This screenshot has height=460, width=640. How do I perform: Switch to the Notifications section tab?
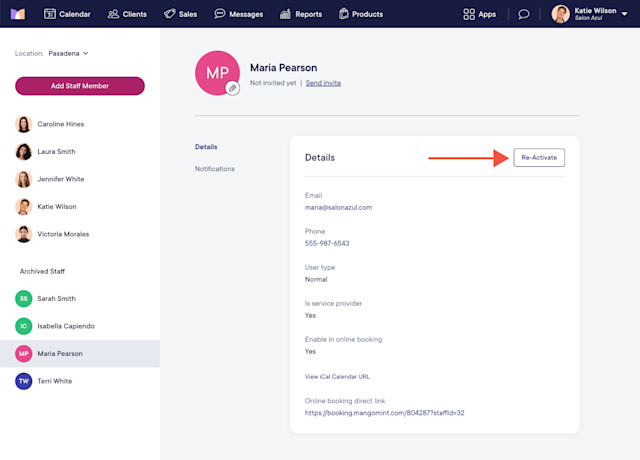(215, 169)
